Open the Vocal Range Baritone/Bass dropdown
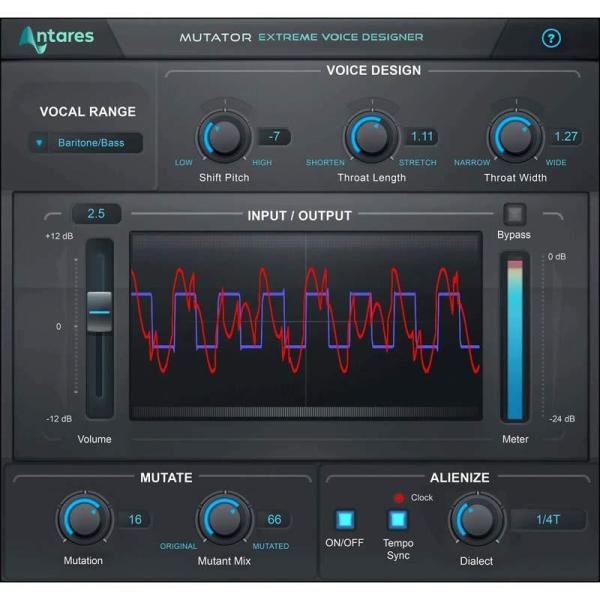The image size is (600, 600). coord(86,143)
